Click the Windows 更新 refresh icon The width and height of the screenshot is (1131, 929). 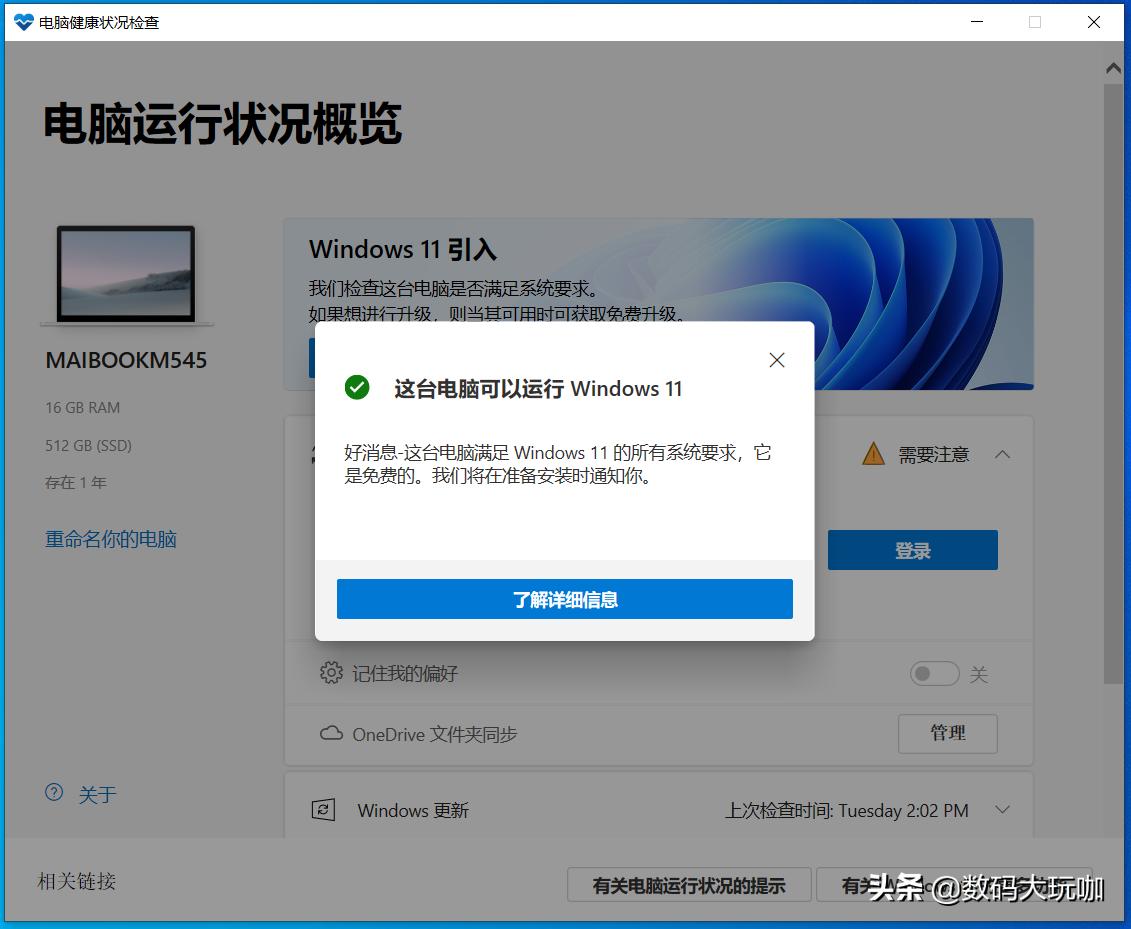[323, 809]
